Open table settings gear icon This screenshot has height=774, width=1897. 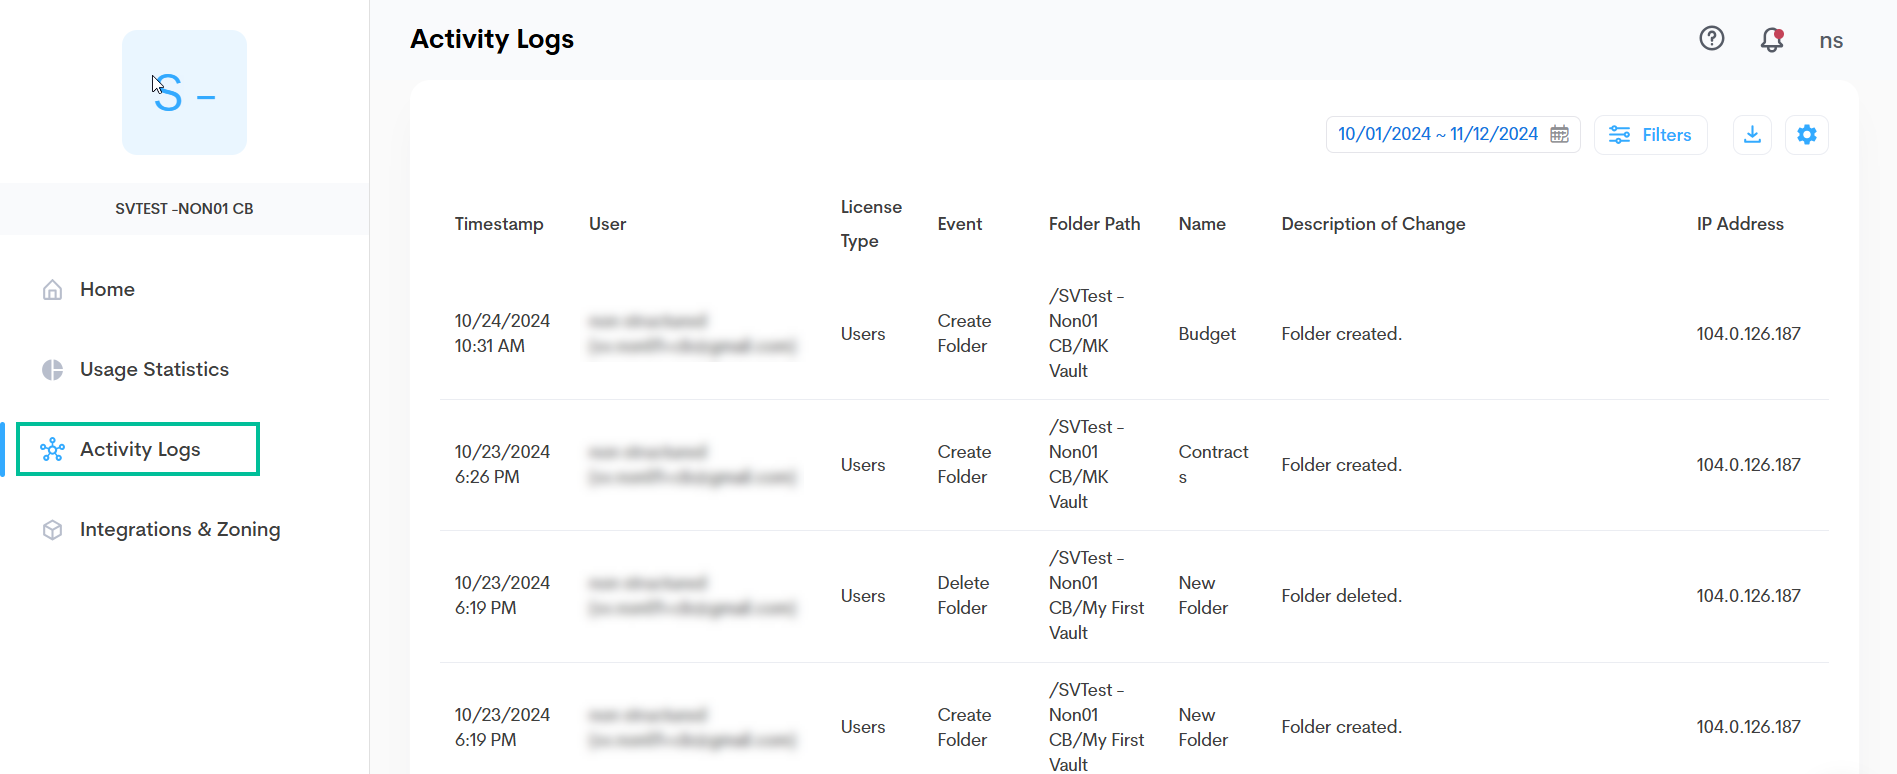[x=1807, y=134]
